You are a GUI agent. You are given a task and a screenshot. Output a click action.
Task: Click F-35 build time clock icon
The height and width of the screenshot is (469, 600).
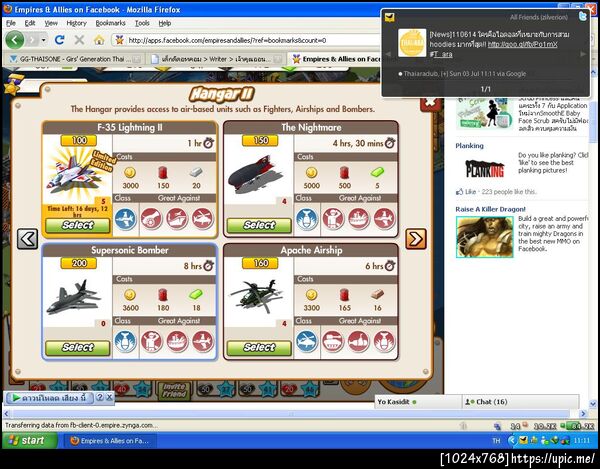coord(209,143)
